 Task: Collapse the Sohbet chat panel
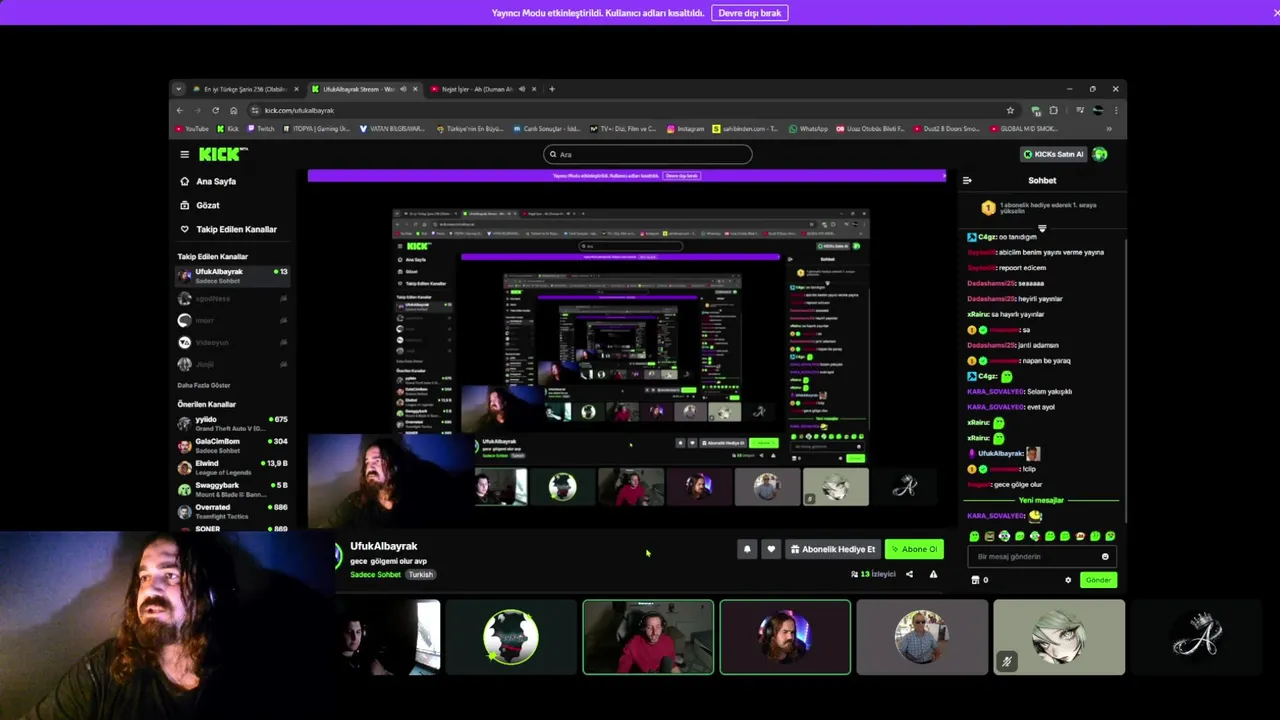click(967, 181)
